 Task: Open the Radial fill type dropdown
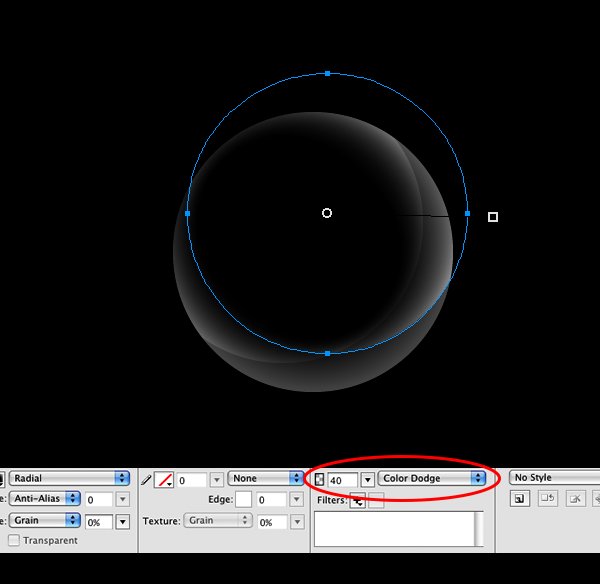(70, 478)
